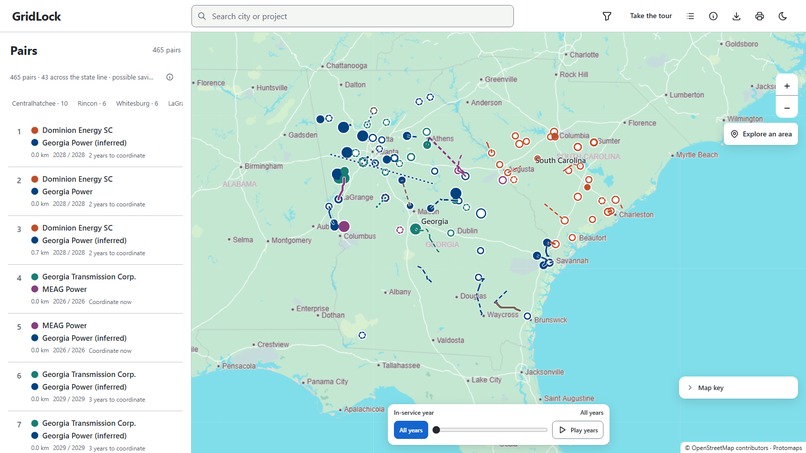Click the download icon
The width and height of the screenshot is (806, 453).
(x=736, y=16)
